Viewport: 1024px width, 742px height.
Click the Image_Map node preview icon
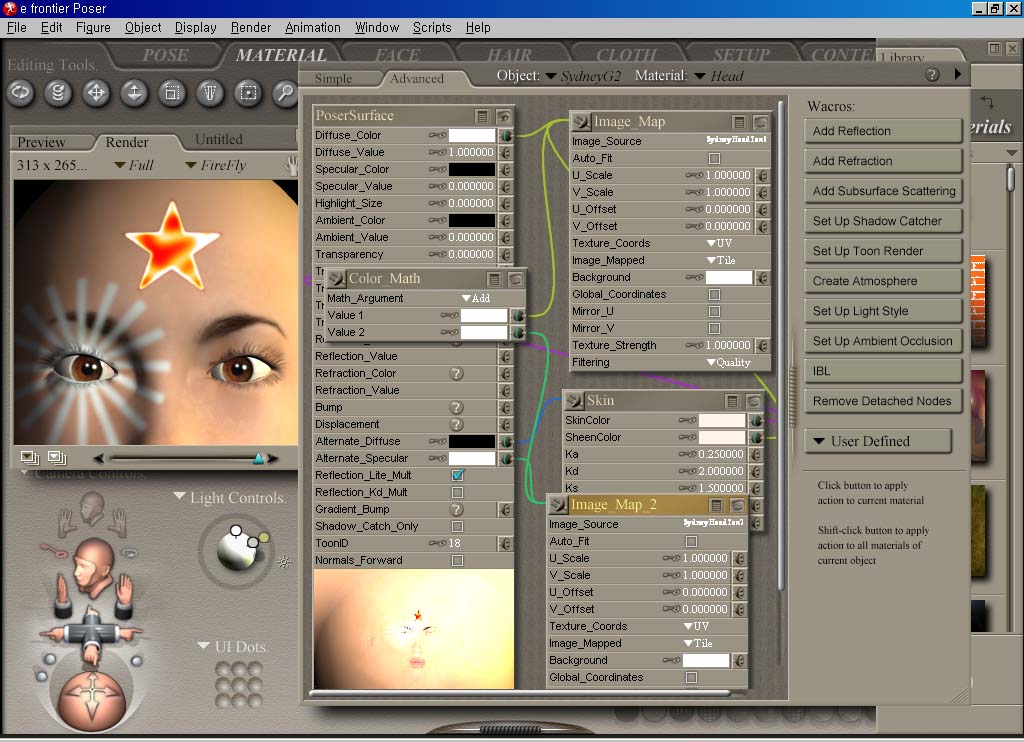(760, 122)
